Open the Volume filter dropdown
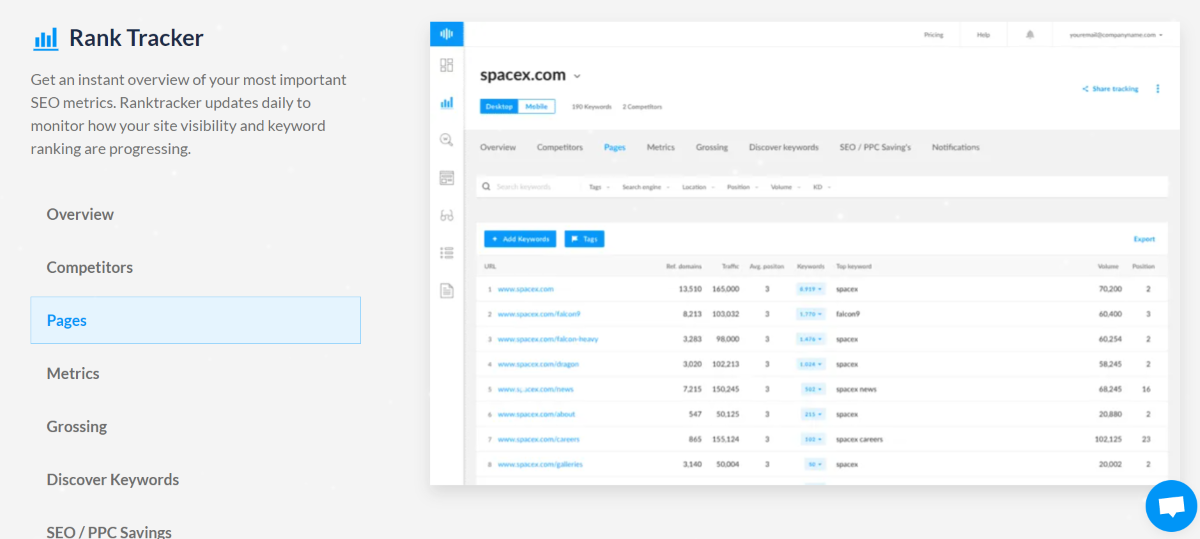 point(786,187)
